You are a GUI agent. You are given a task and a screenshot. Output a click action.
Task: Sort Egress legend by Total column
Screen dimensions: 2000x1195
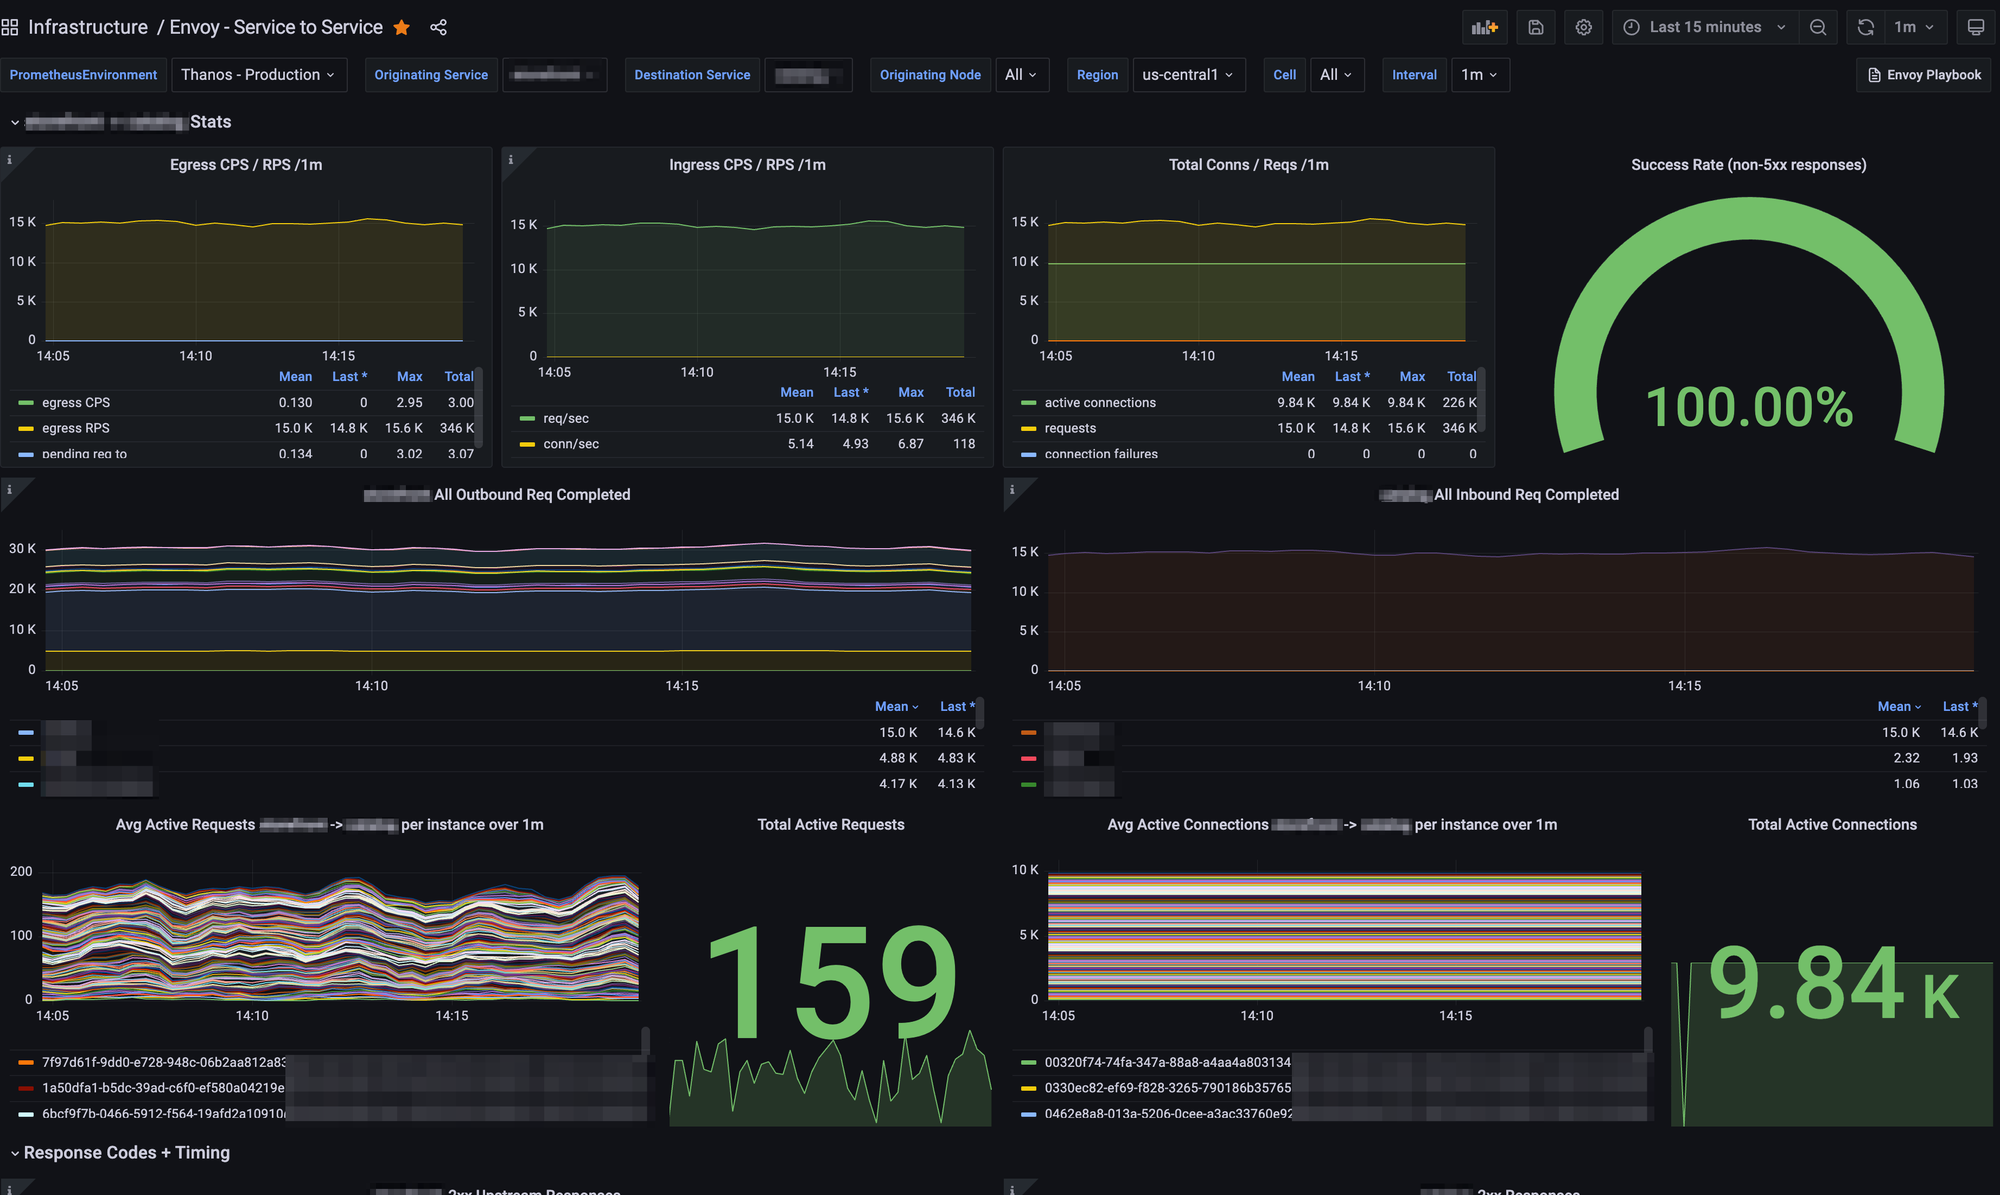[x=459, y=376]
